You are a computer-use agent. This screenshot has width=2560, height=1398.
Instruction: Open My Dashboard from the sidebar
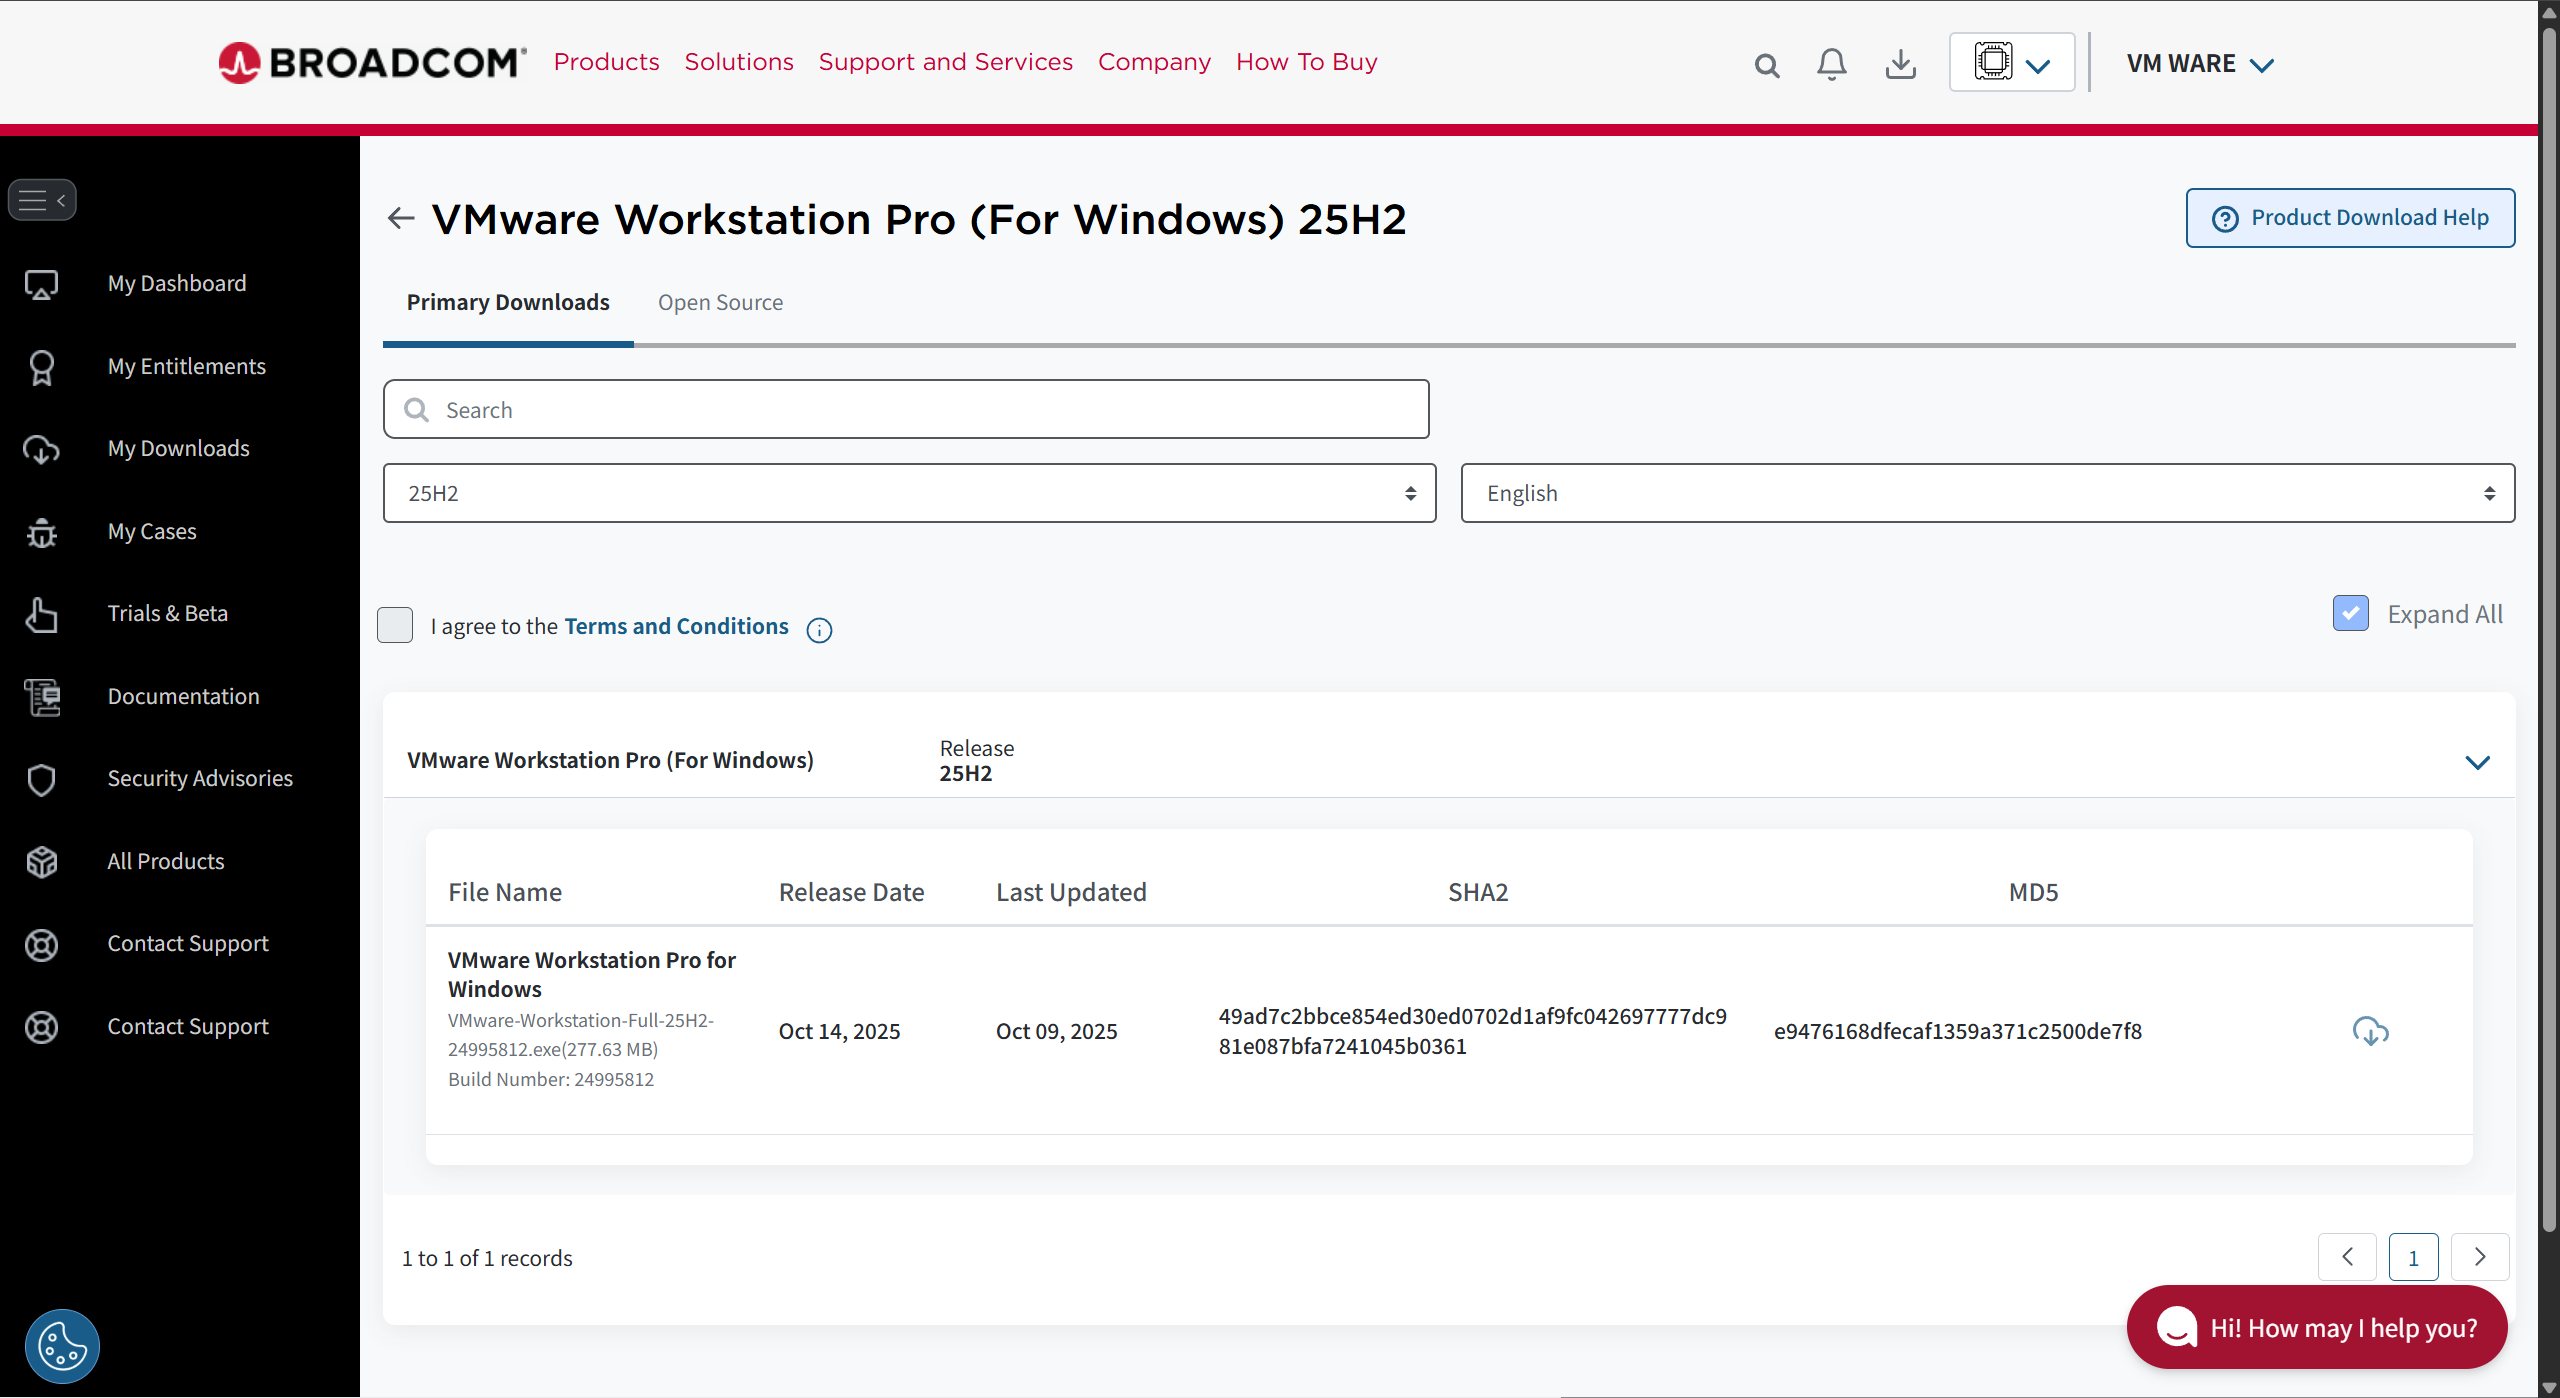pos(176,283)
